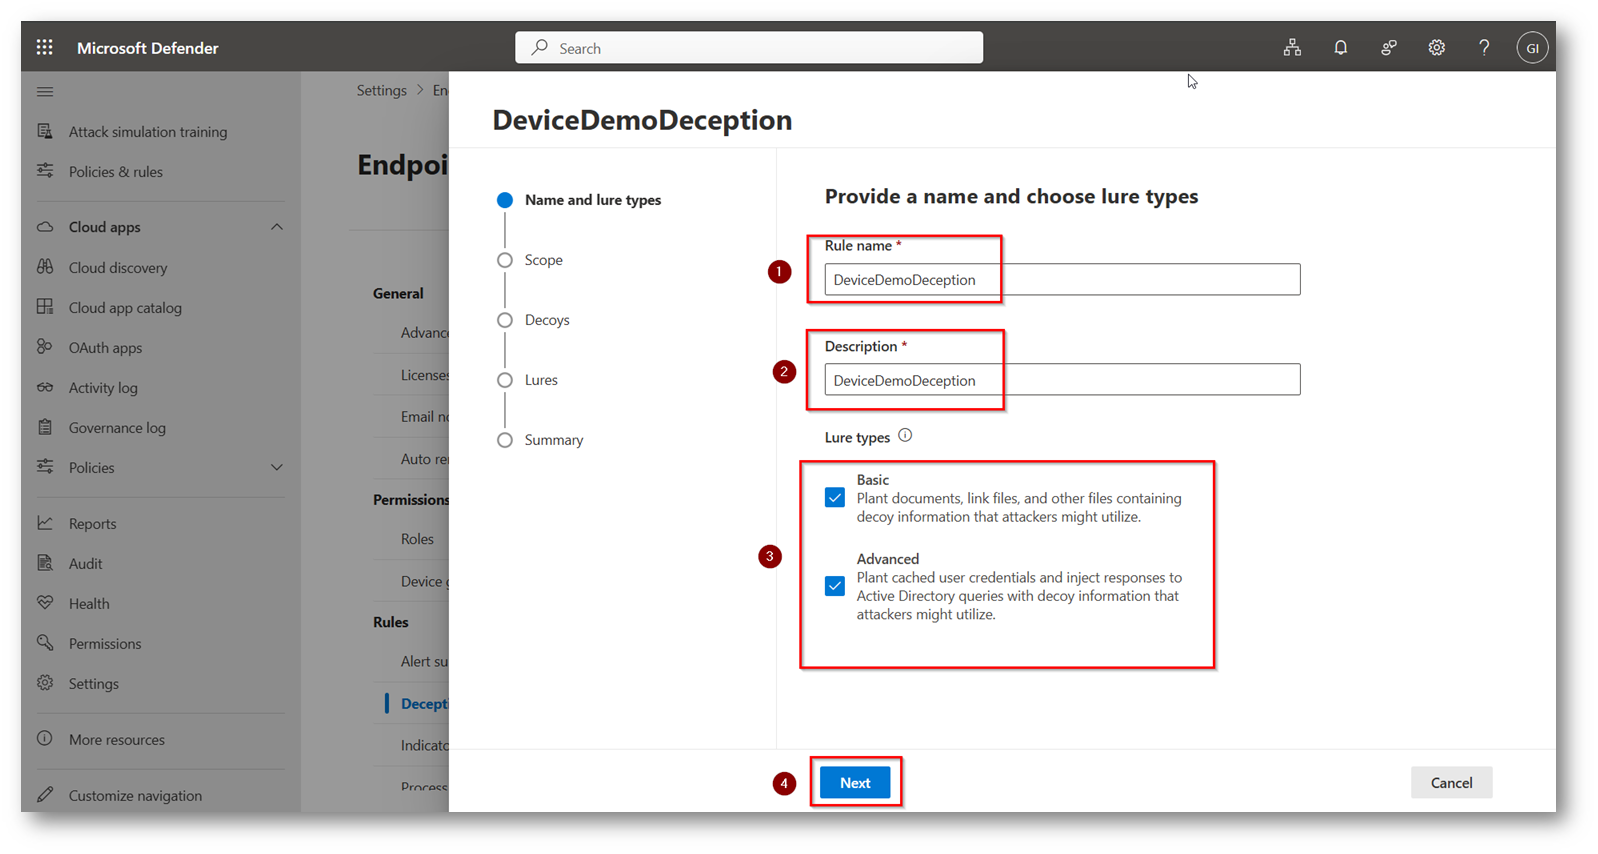
Task: Click the Audit icon
Action: pyautogui.click(x=45, y=563)
